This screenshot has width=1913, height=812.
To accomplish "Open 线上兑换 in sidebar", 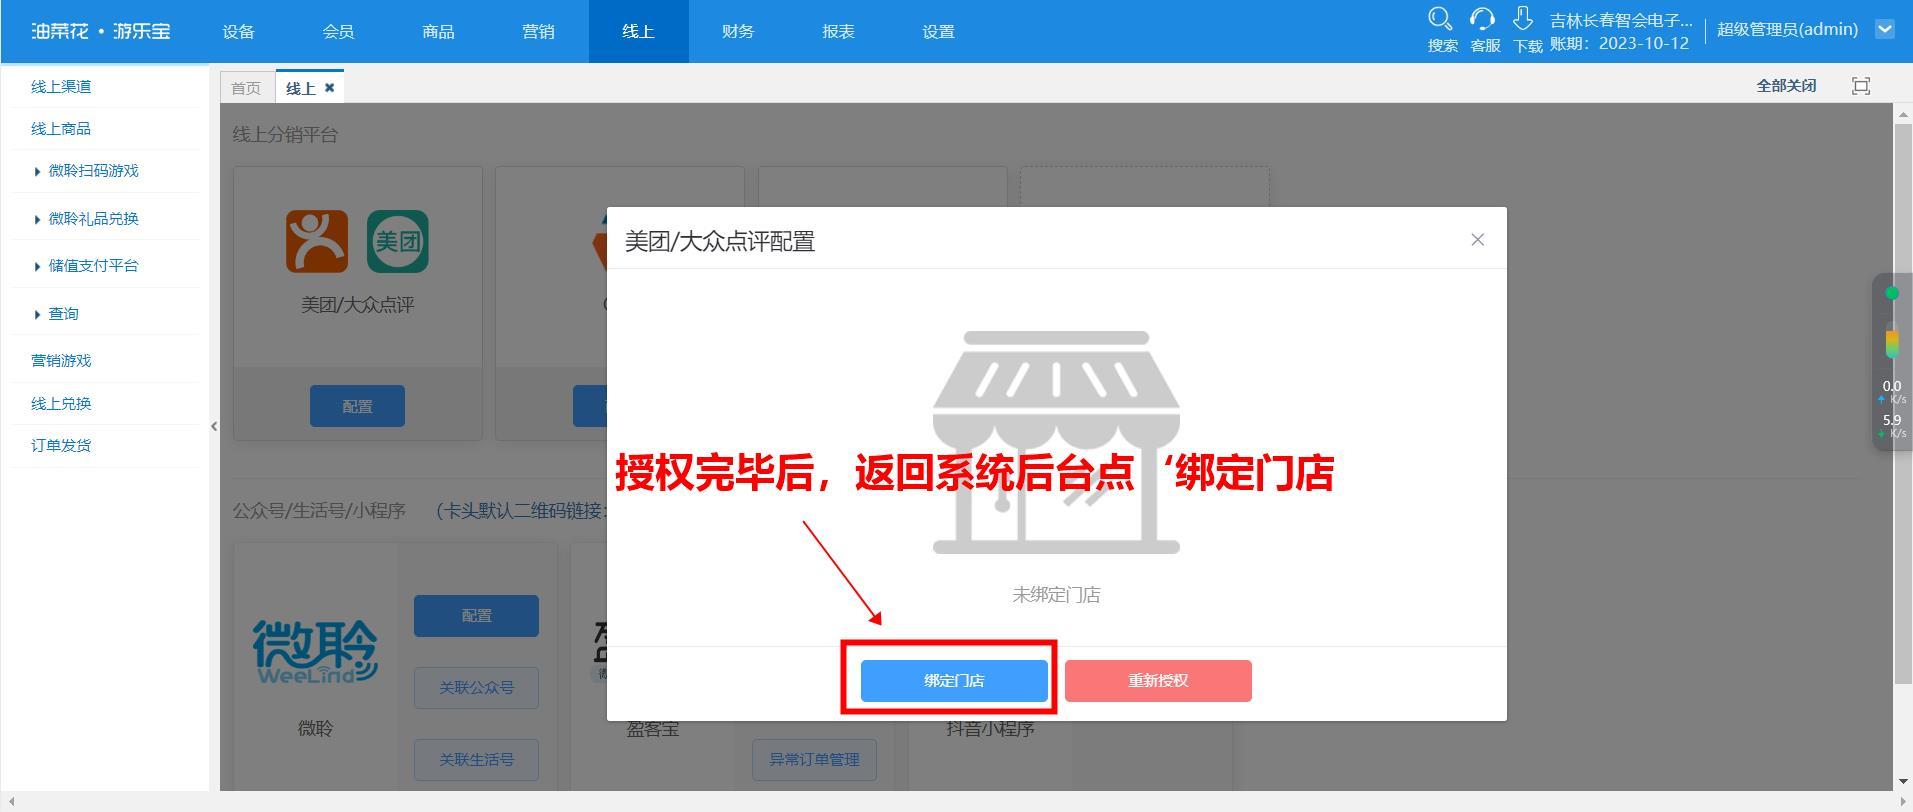I will coord(61,404).
